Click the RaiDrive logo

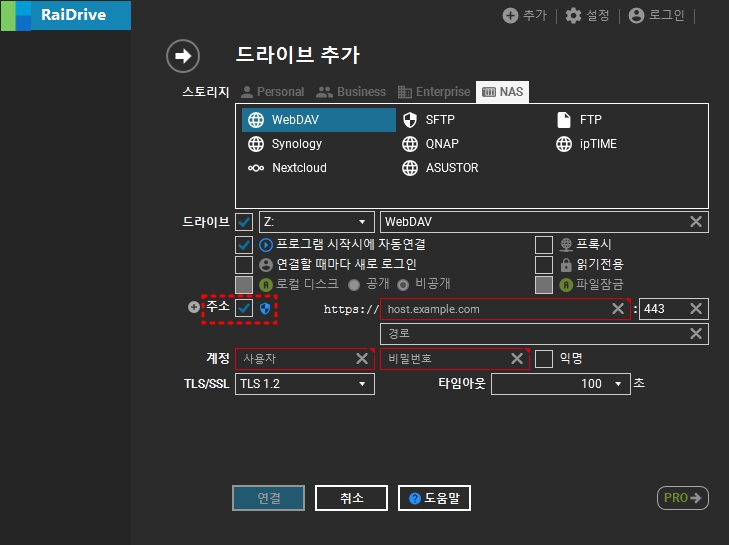66,15
